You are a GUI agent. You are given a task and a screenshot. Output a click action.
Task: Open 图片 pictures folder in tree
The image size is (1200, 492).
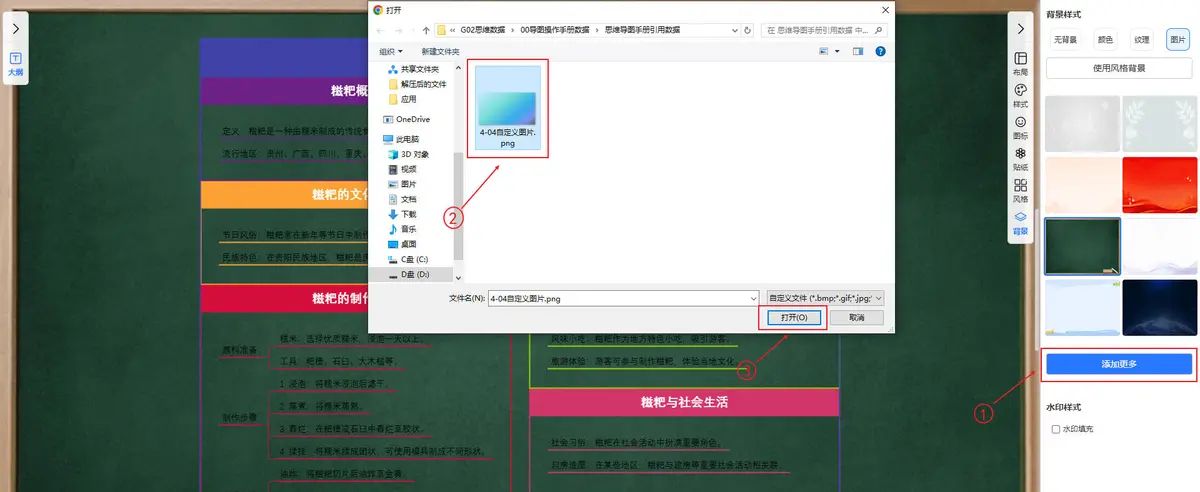tap(402, 184)
